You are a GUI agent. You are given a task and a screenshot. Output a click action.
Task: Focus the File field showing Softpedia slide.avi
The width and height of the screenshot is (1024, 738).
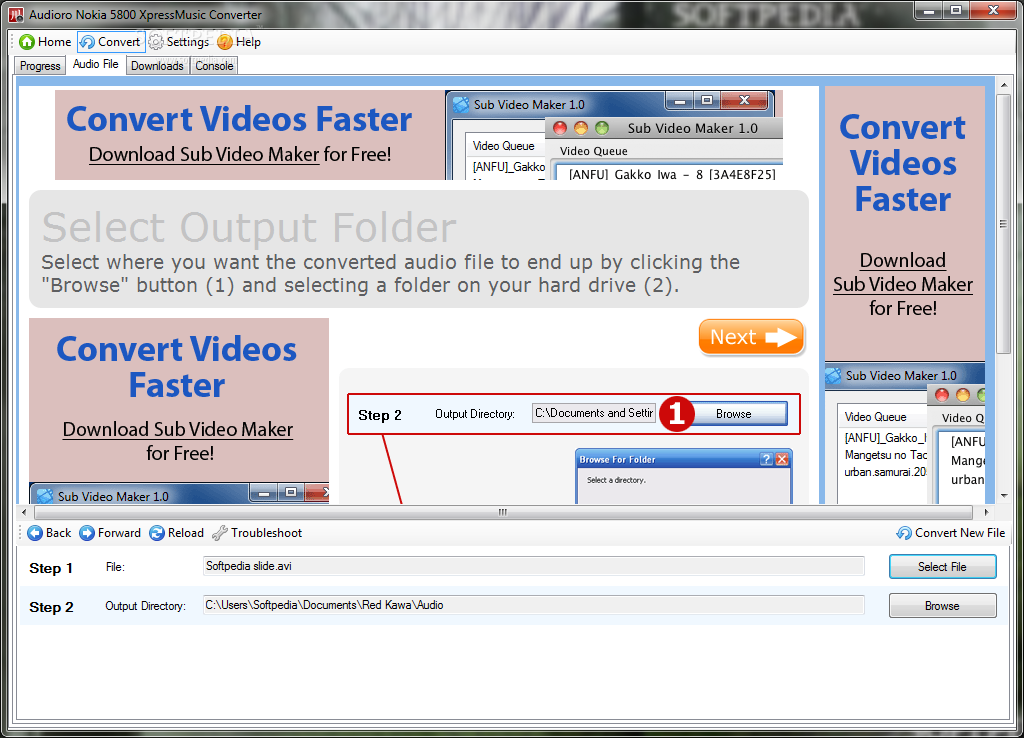534,566
